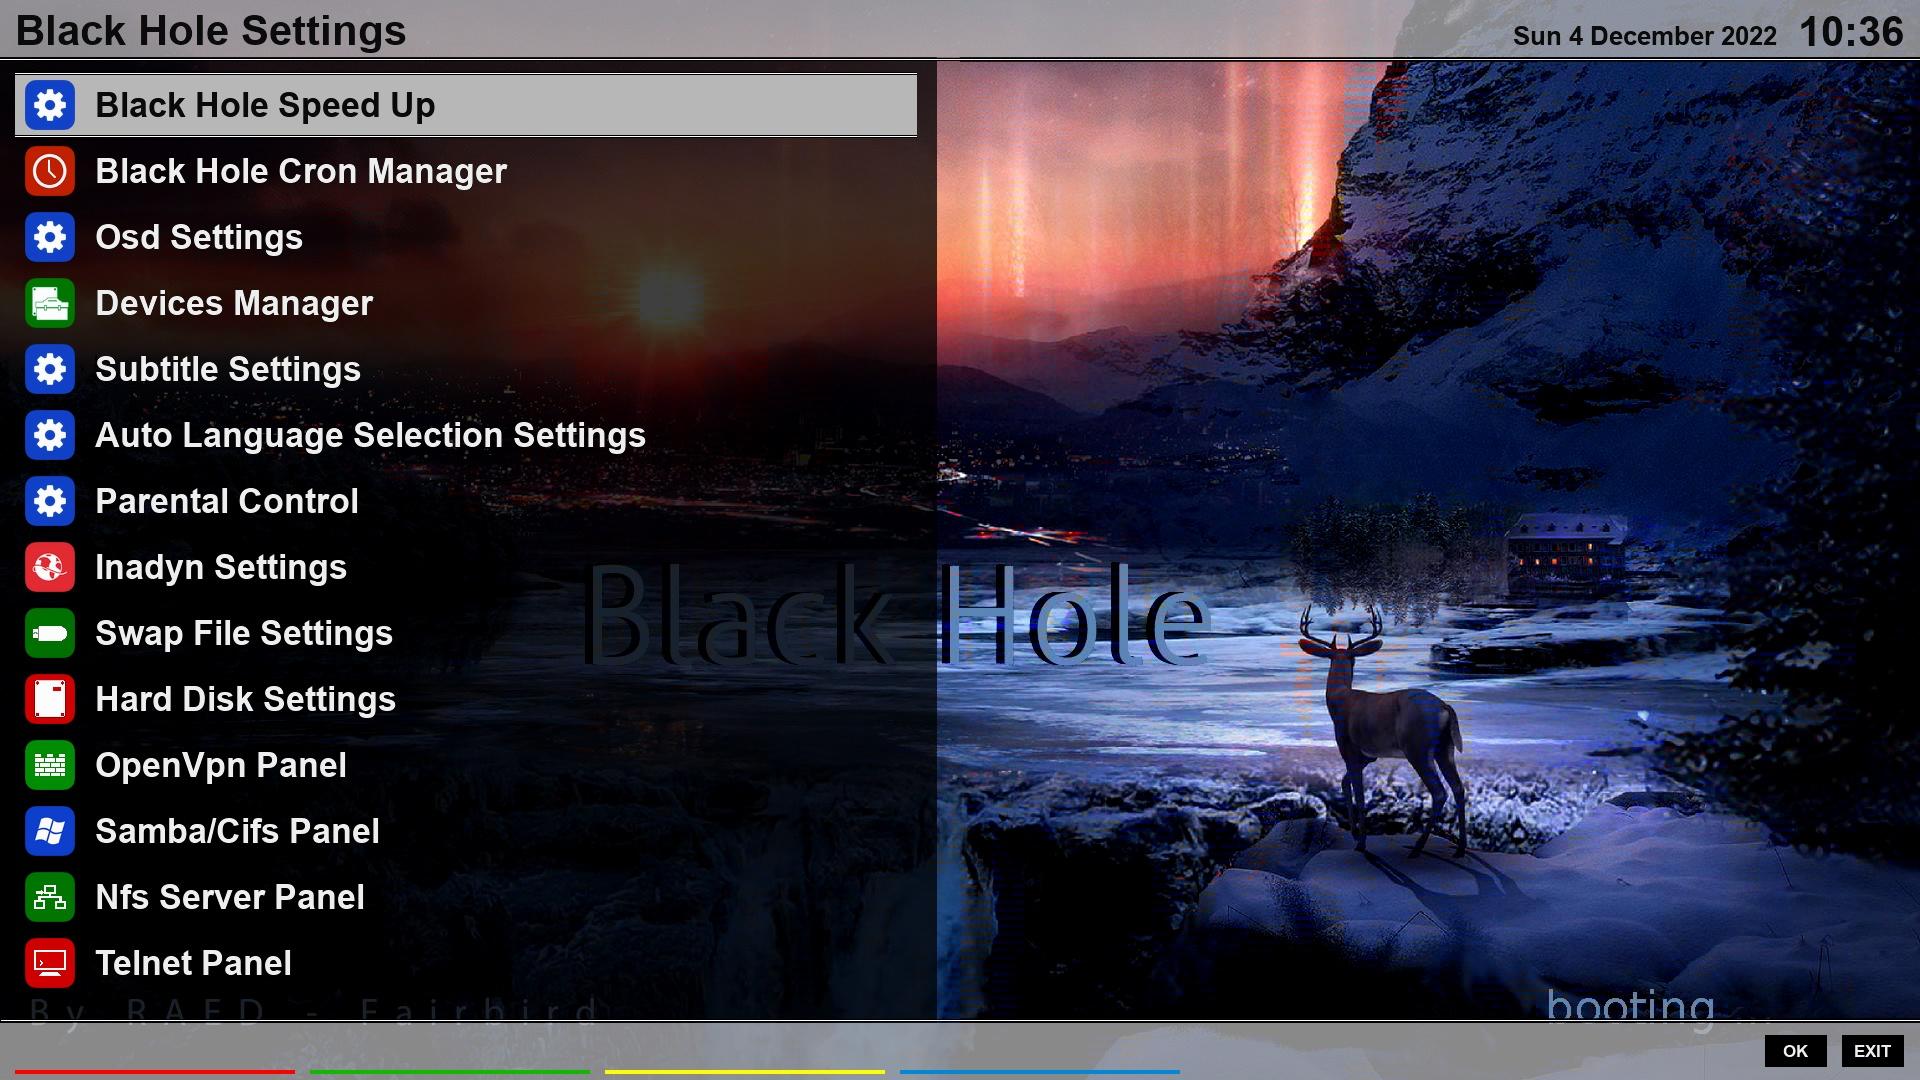
Task: Click the yellow color key bar
Action: click(745, 1072)
